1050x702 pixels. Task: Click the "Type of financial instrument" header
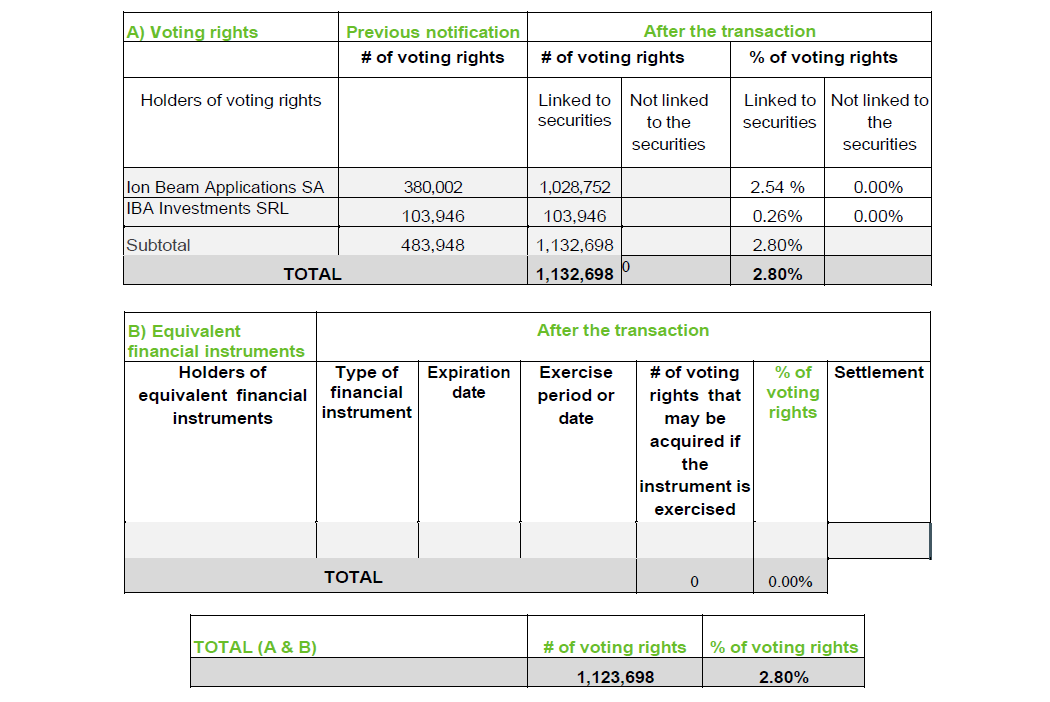pos(366,392)
